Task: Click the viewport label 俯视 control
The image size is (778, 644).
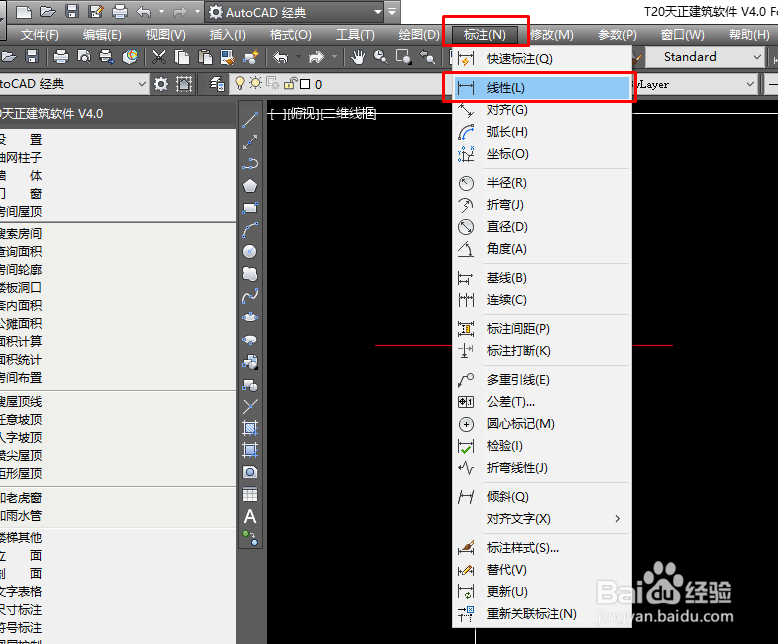Action: point(302,114)
